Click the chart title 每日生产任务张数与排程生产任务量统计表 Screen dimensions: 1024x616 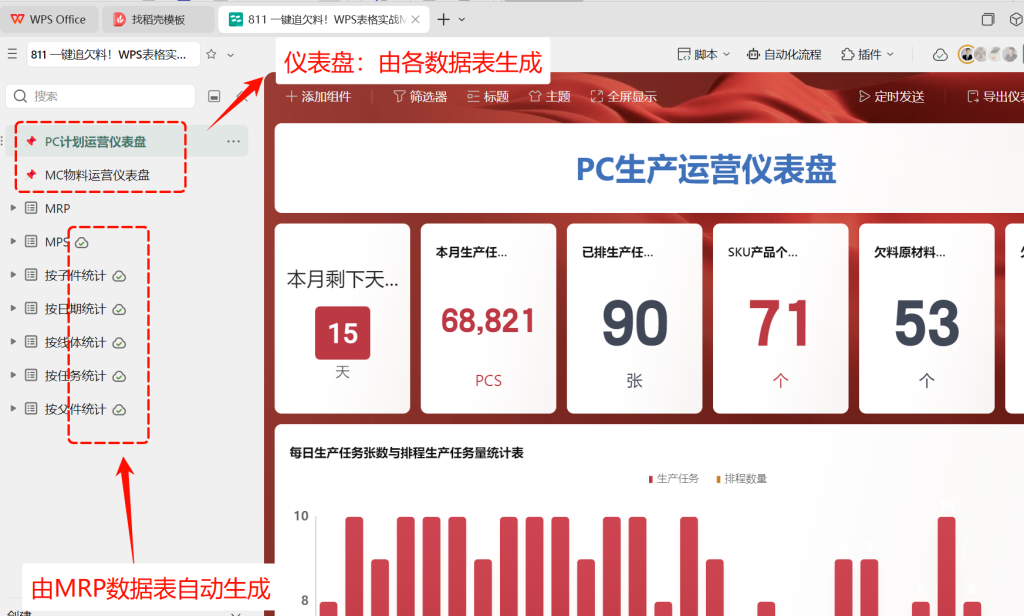pos(406,453)
